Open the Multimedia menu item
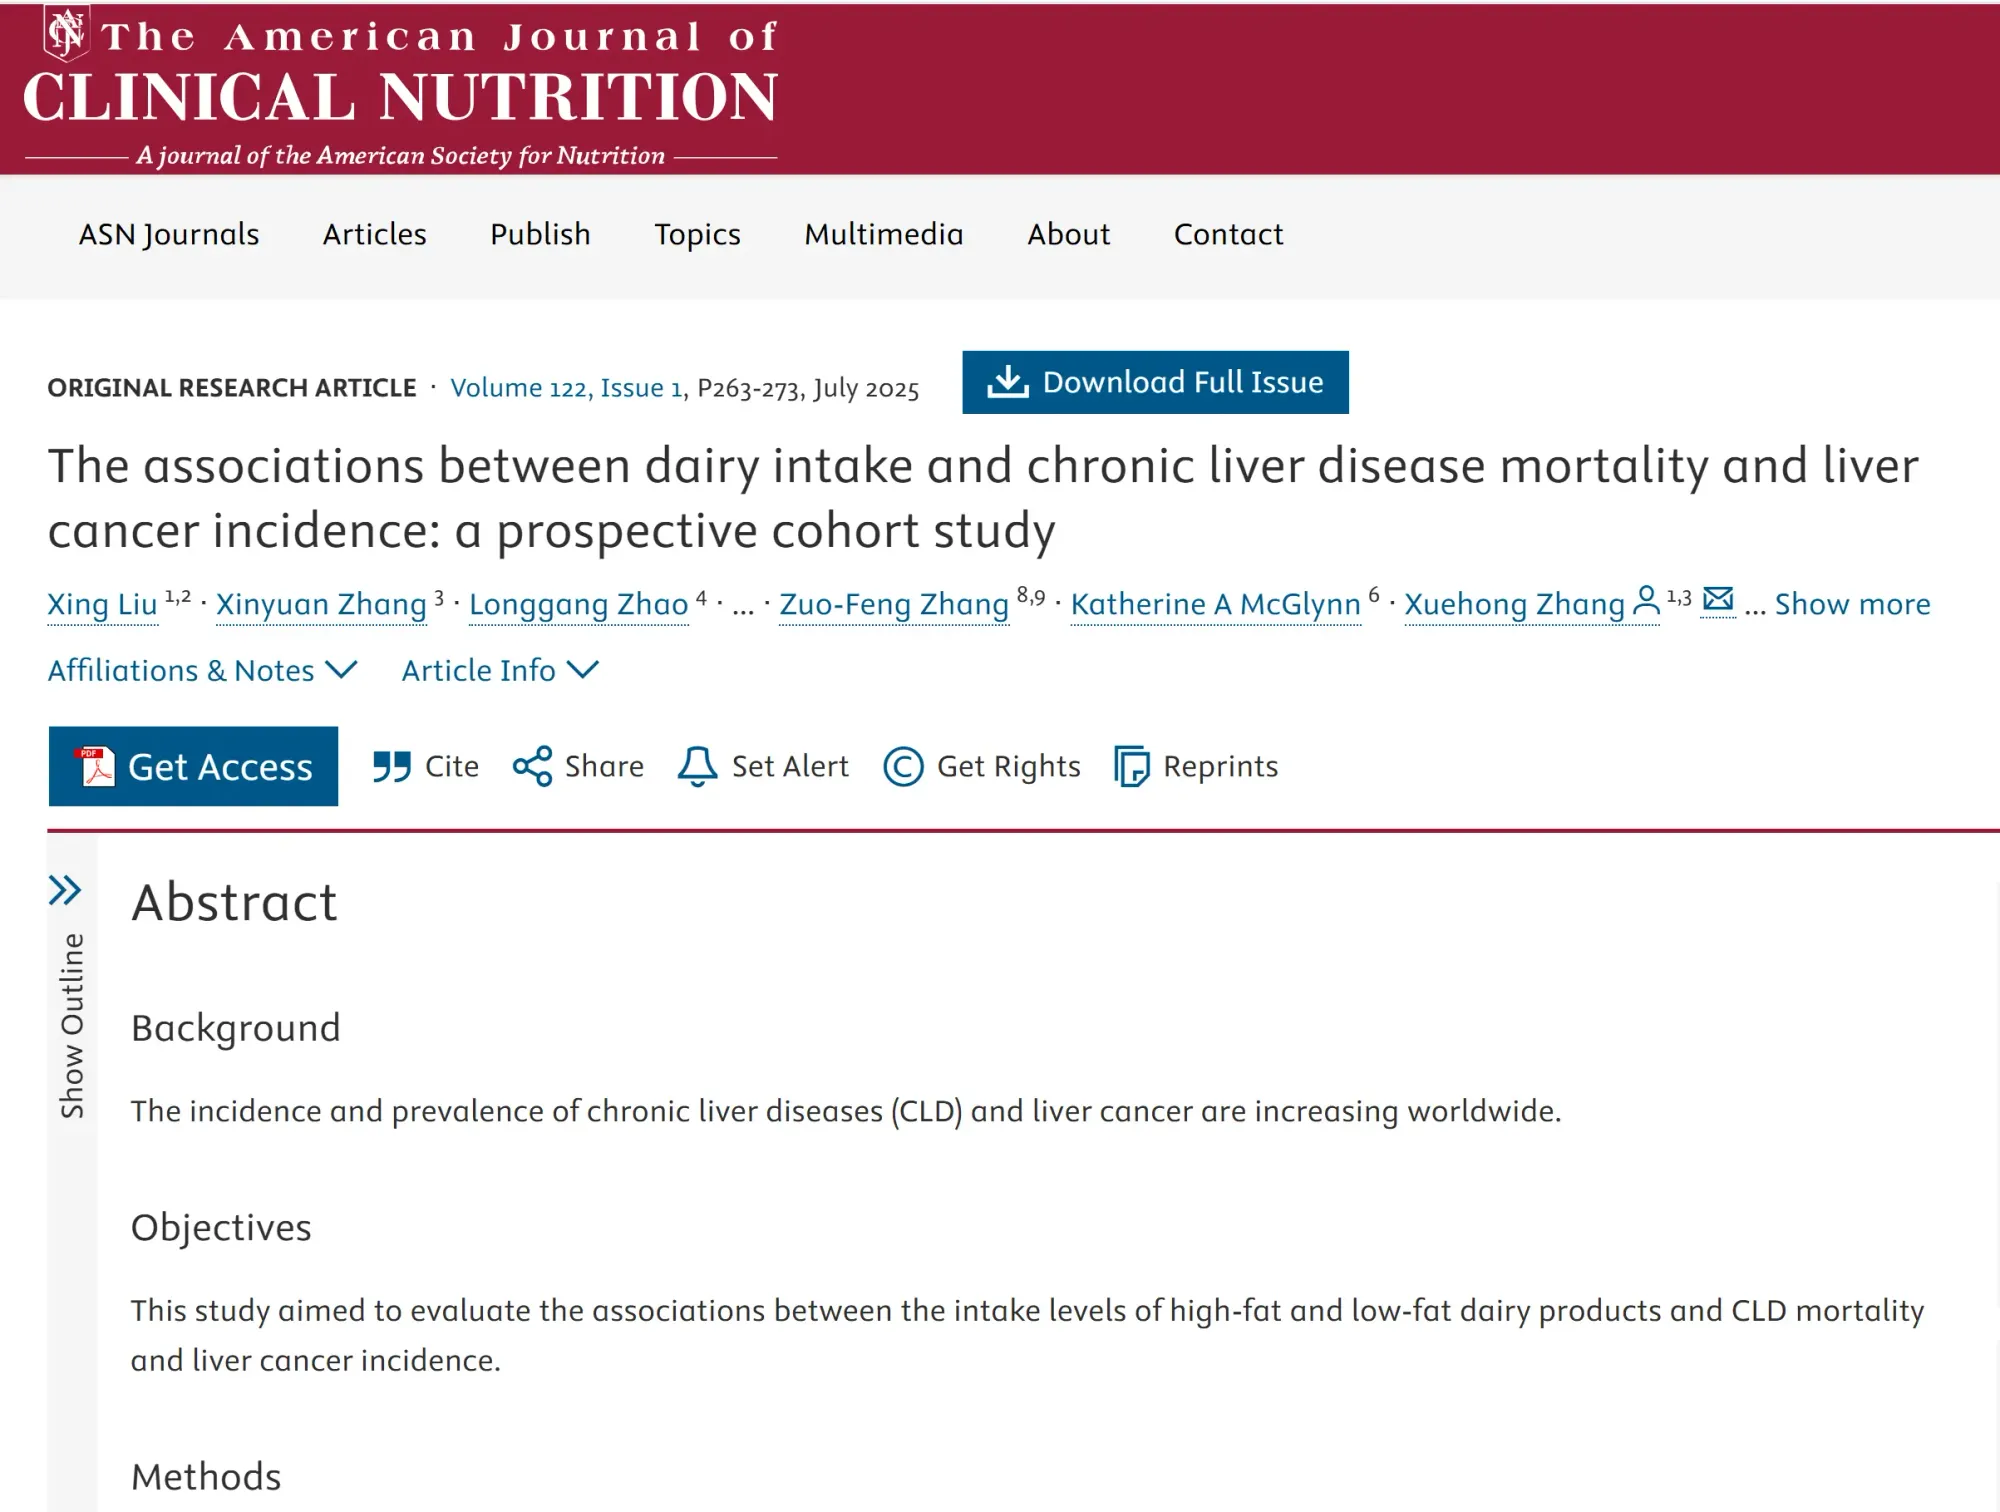 click(x=883, y=234)
